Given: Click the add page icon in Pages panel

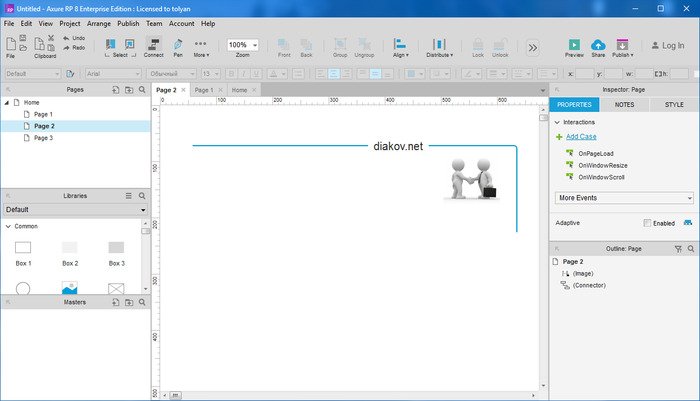Looking at the screenshot, I should 113,90.
